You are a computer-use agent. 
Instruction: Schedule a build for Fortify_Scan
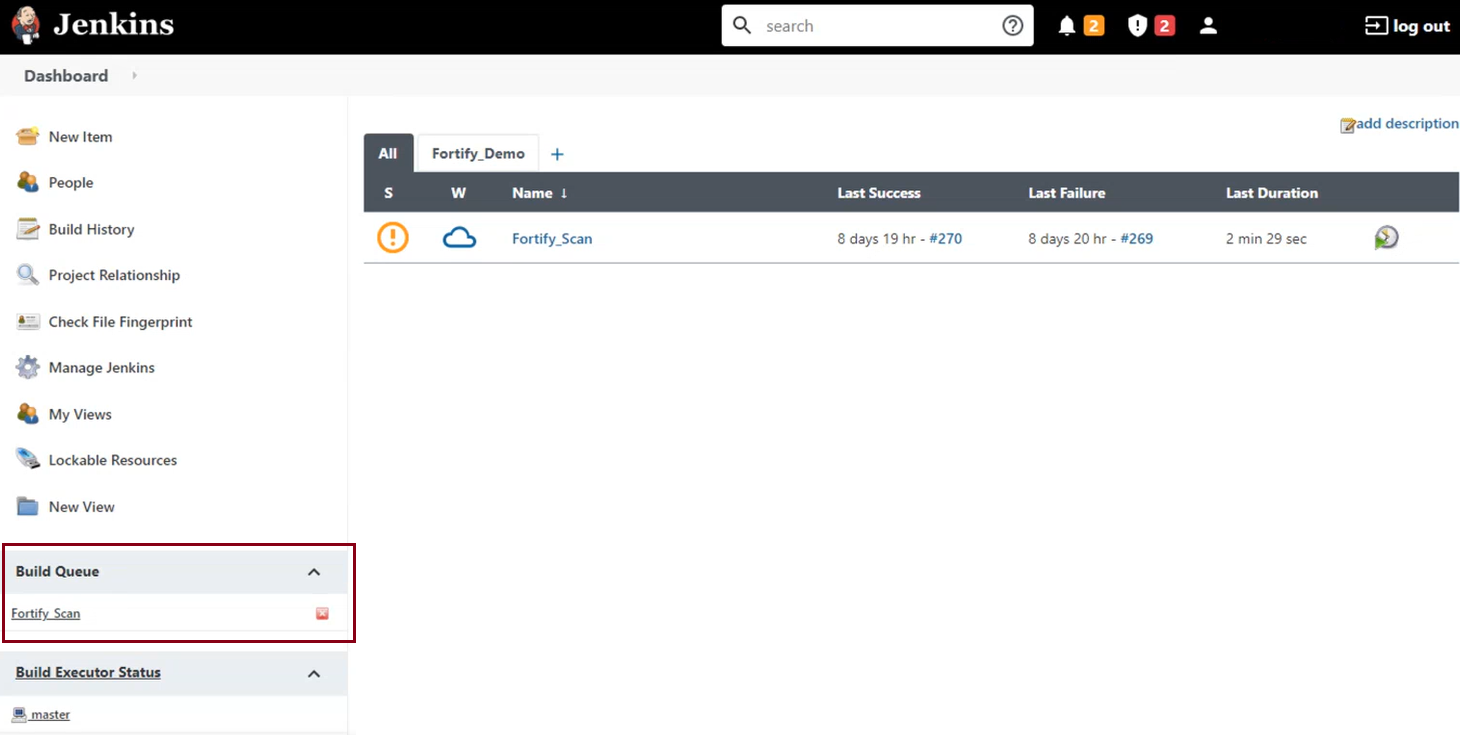(x=1386, y=238)
